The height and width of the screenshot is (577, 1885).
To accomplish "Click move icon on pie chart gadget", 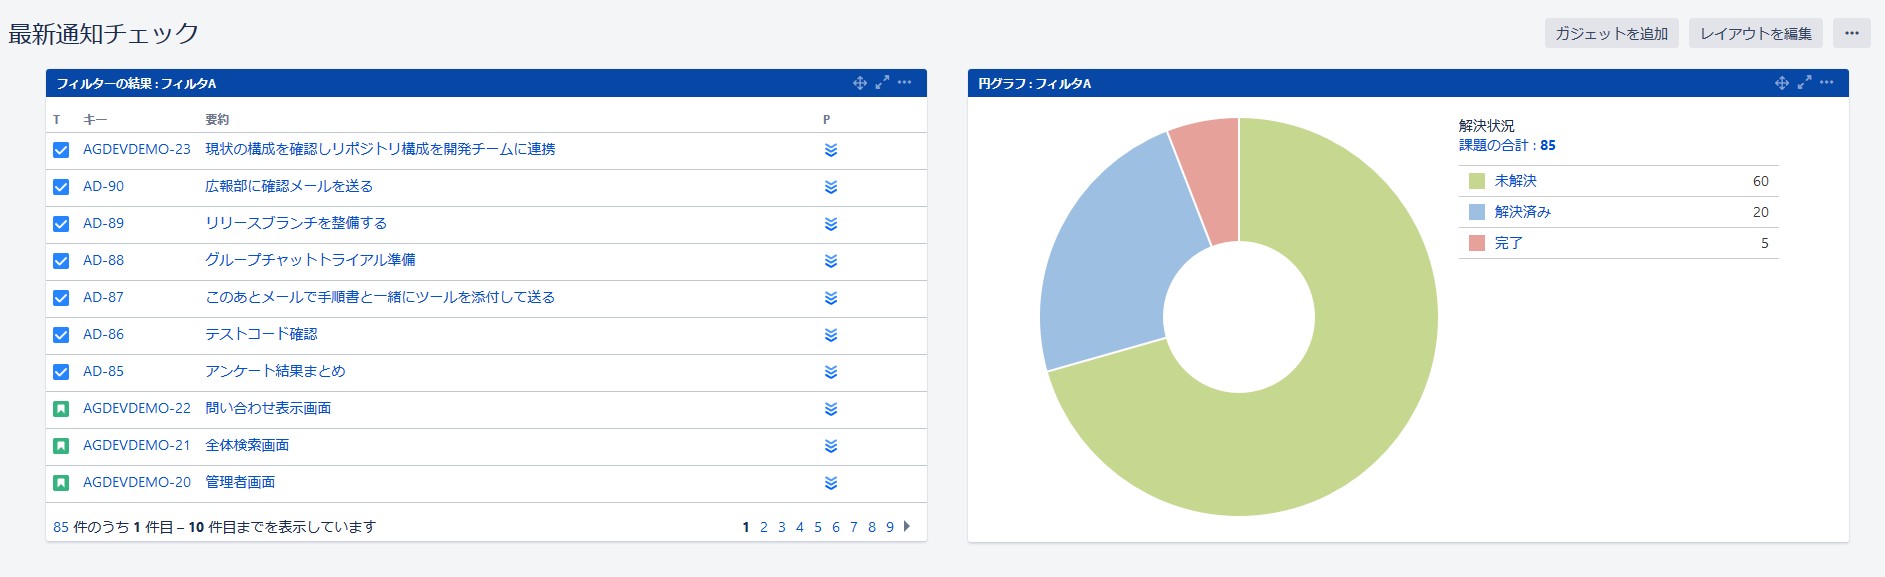I will click(1781, 83).
